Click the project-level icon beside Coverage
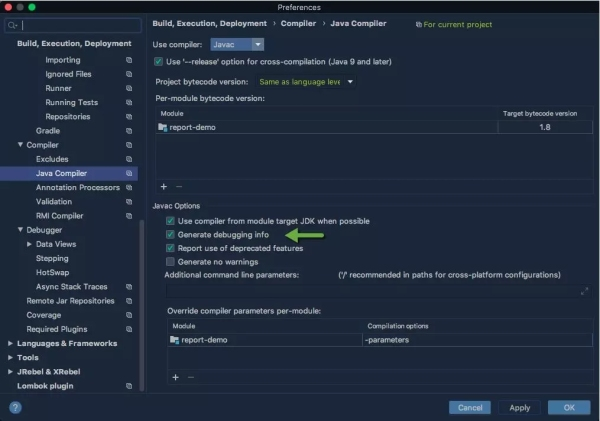Screen dimensions: 600x421 (x=129, y=315)
